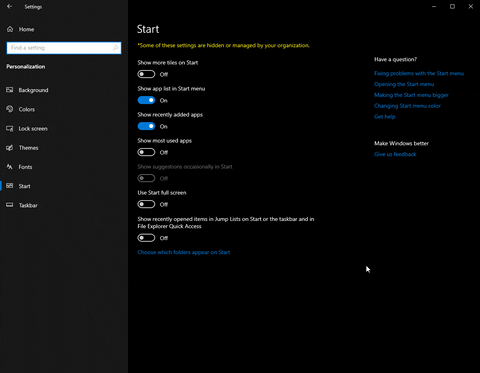Go to Colors settings
480x373 pixels.
(27, 109)
